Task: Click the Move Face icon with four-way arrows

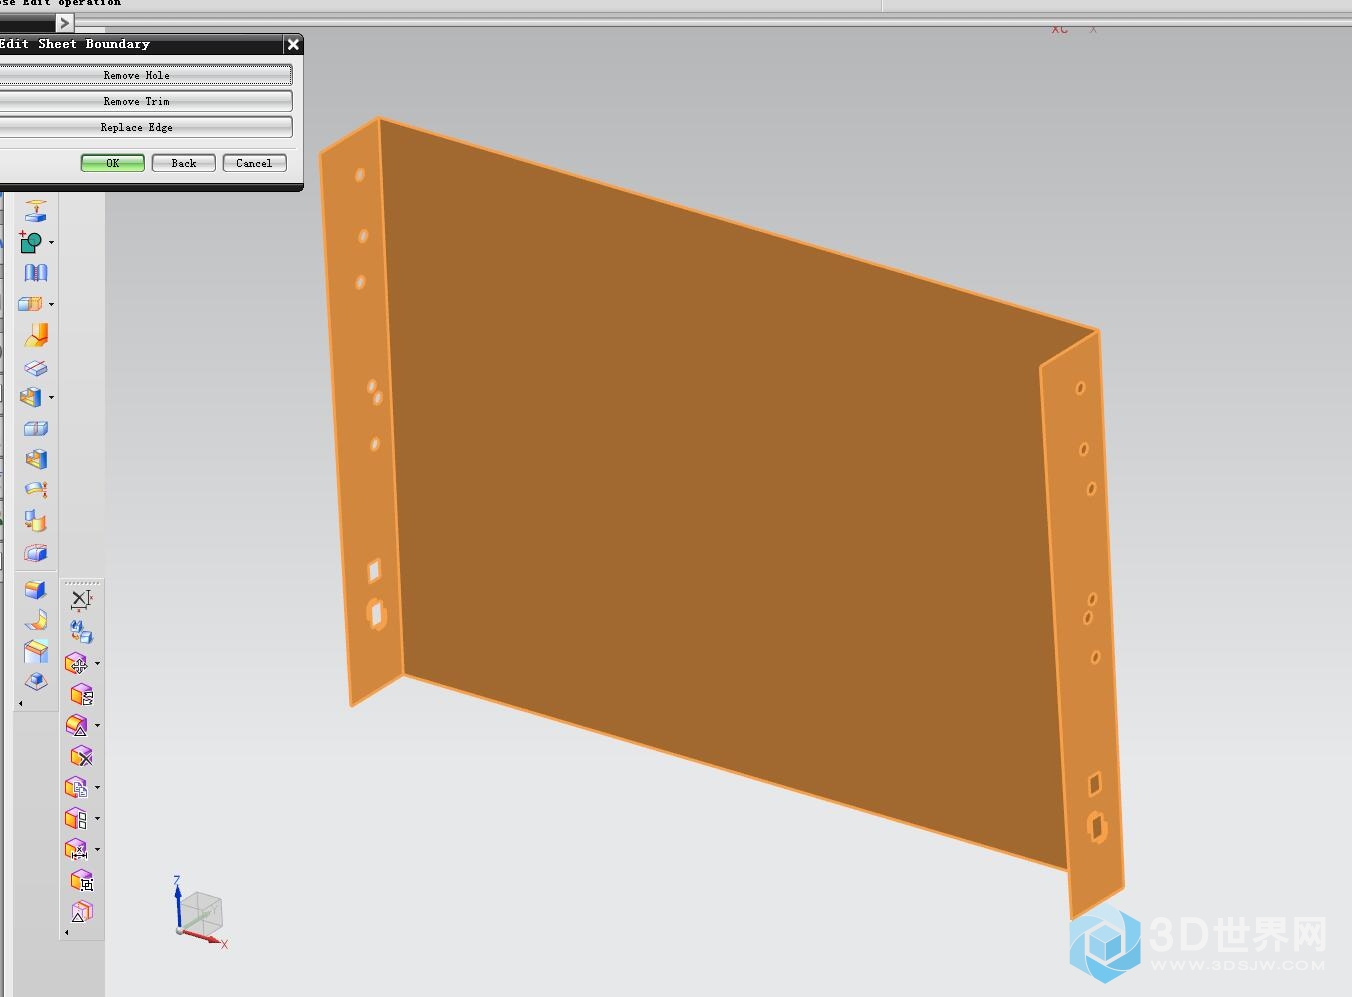Action: click(x=77, y=663)
